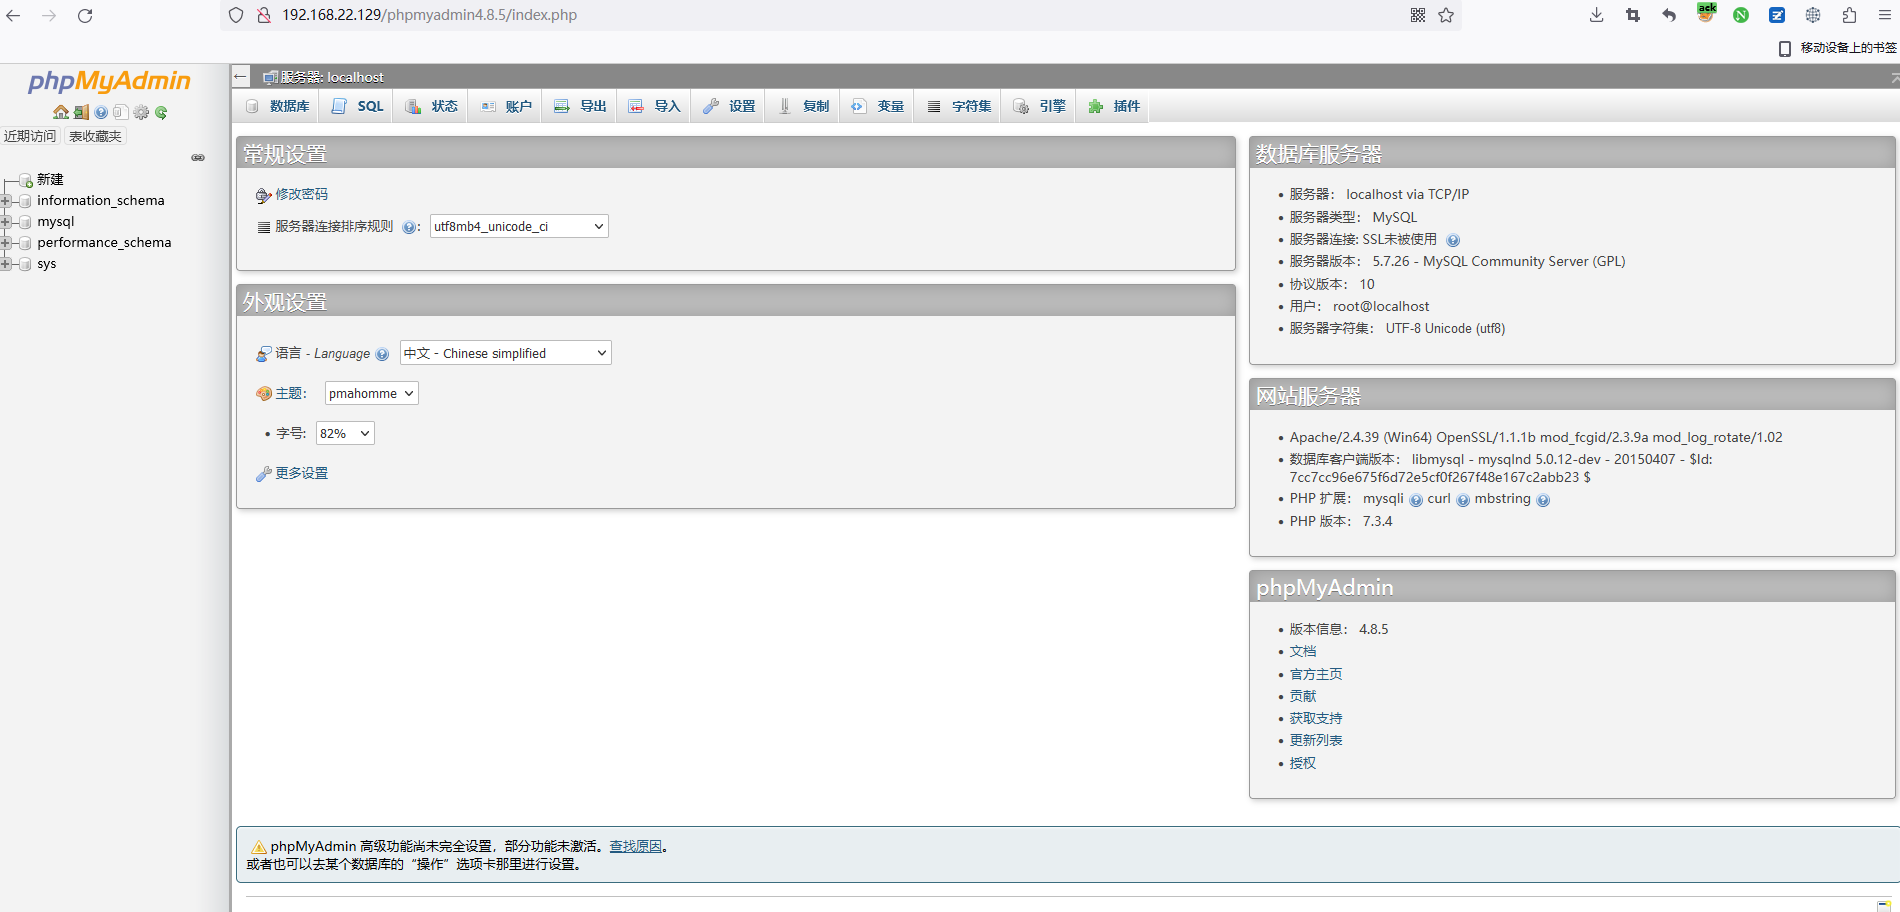Switch to the SQL tab

point(358,106)
